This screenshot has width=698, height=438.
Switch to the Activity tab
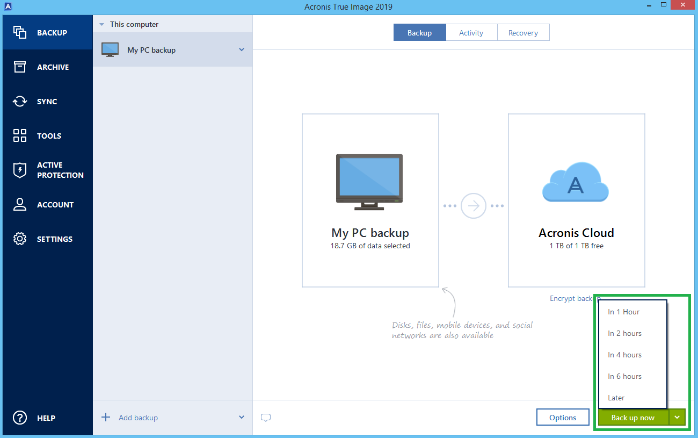tap(471, 32)
